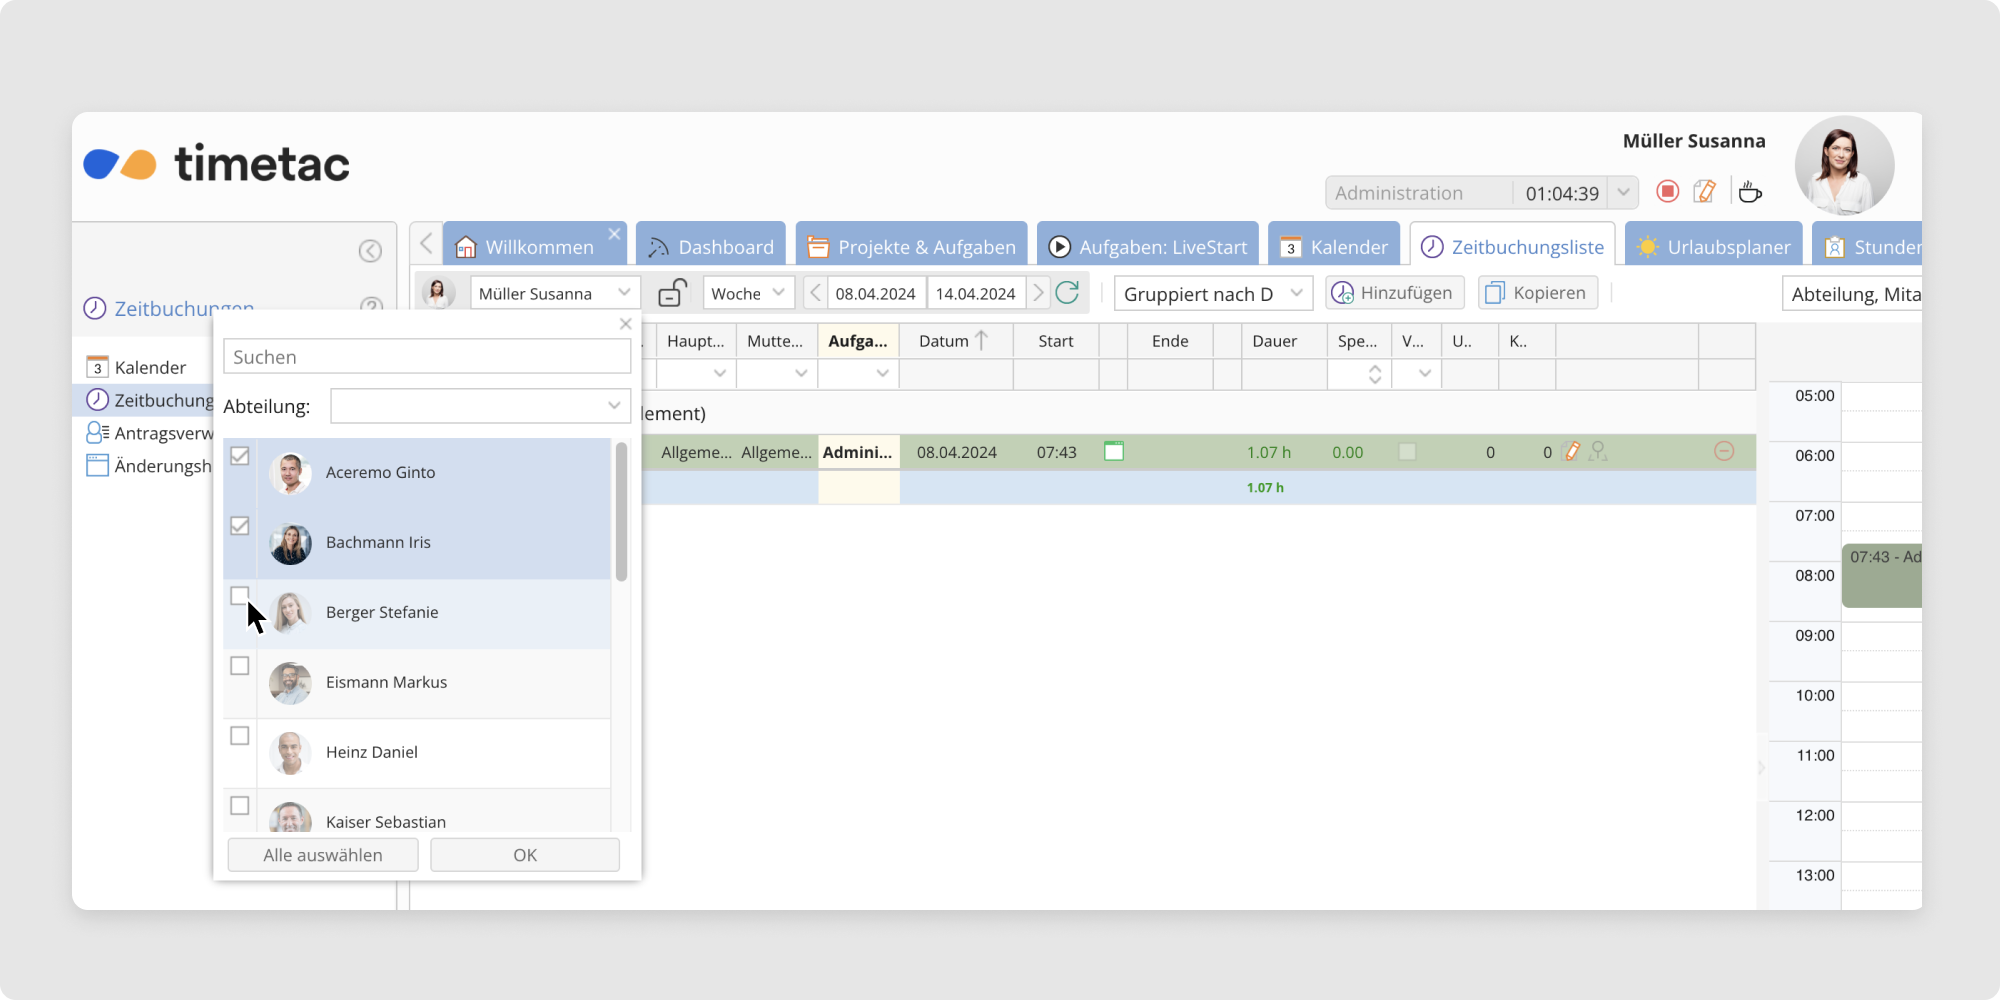The height and width of the screenshot is (1000, 2000).
Task: Click the Alle auswählen button
Action: click(323, 855)
